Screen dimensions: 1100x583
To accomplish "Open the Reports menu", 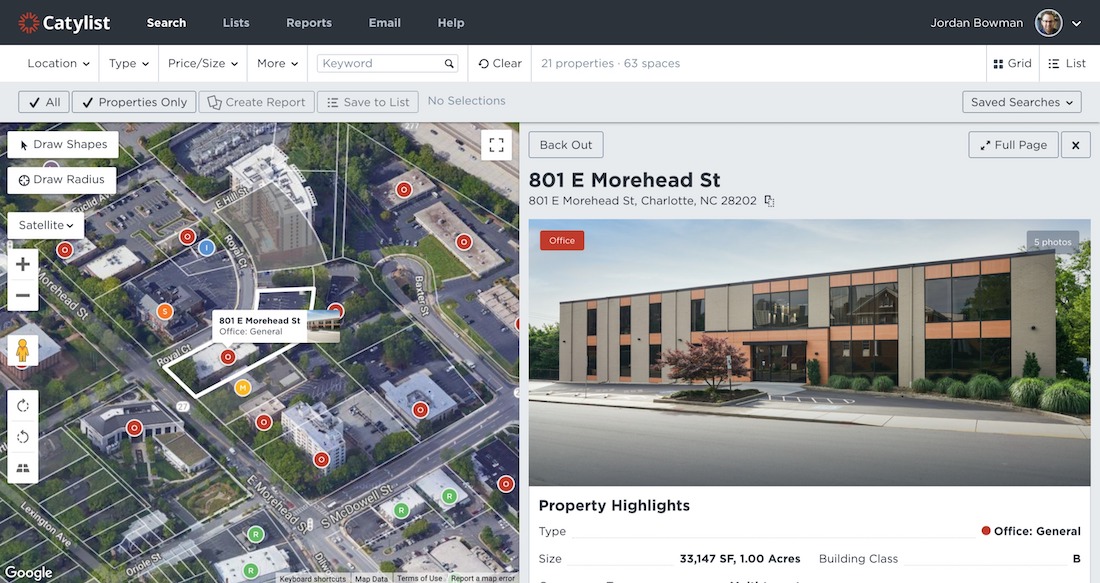I will tap(309, 23).
